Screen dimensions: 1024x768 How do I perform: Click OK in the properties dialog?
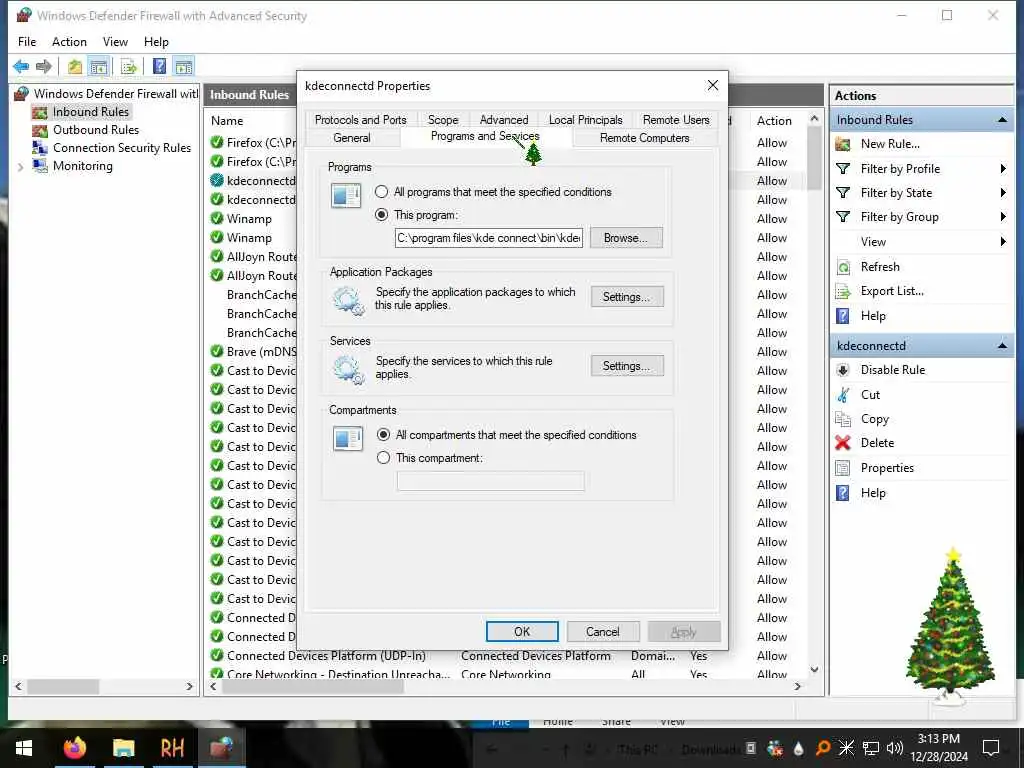tap(522, 632)
